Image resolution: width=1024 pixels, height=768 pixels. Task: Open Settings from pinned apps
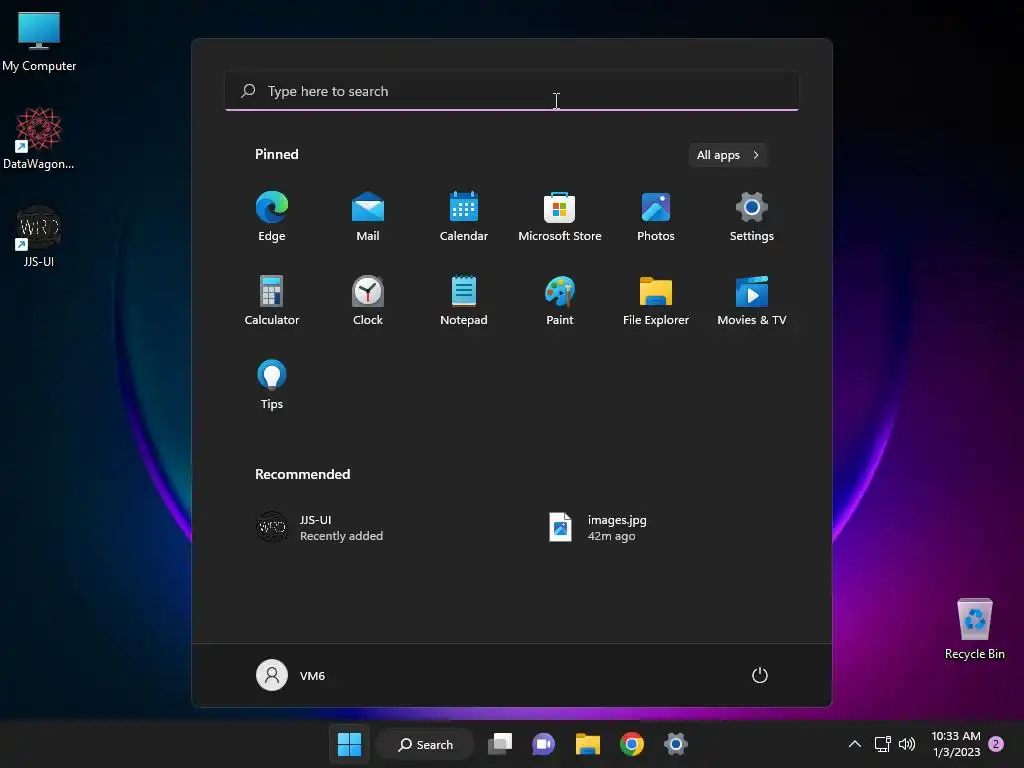click(752, 217)
